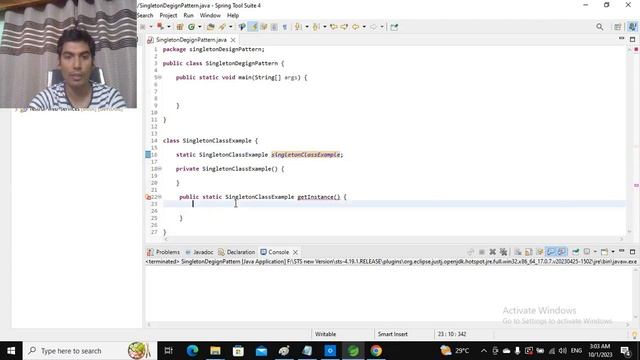This screenshot has height=360, width=640.
Task: Open the dropdown beside the New Java Class icon
Action: pyautogui.click(x=200, y=27)
